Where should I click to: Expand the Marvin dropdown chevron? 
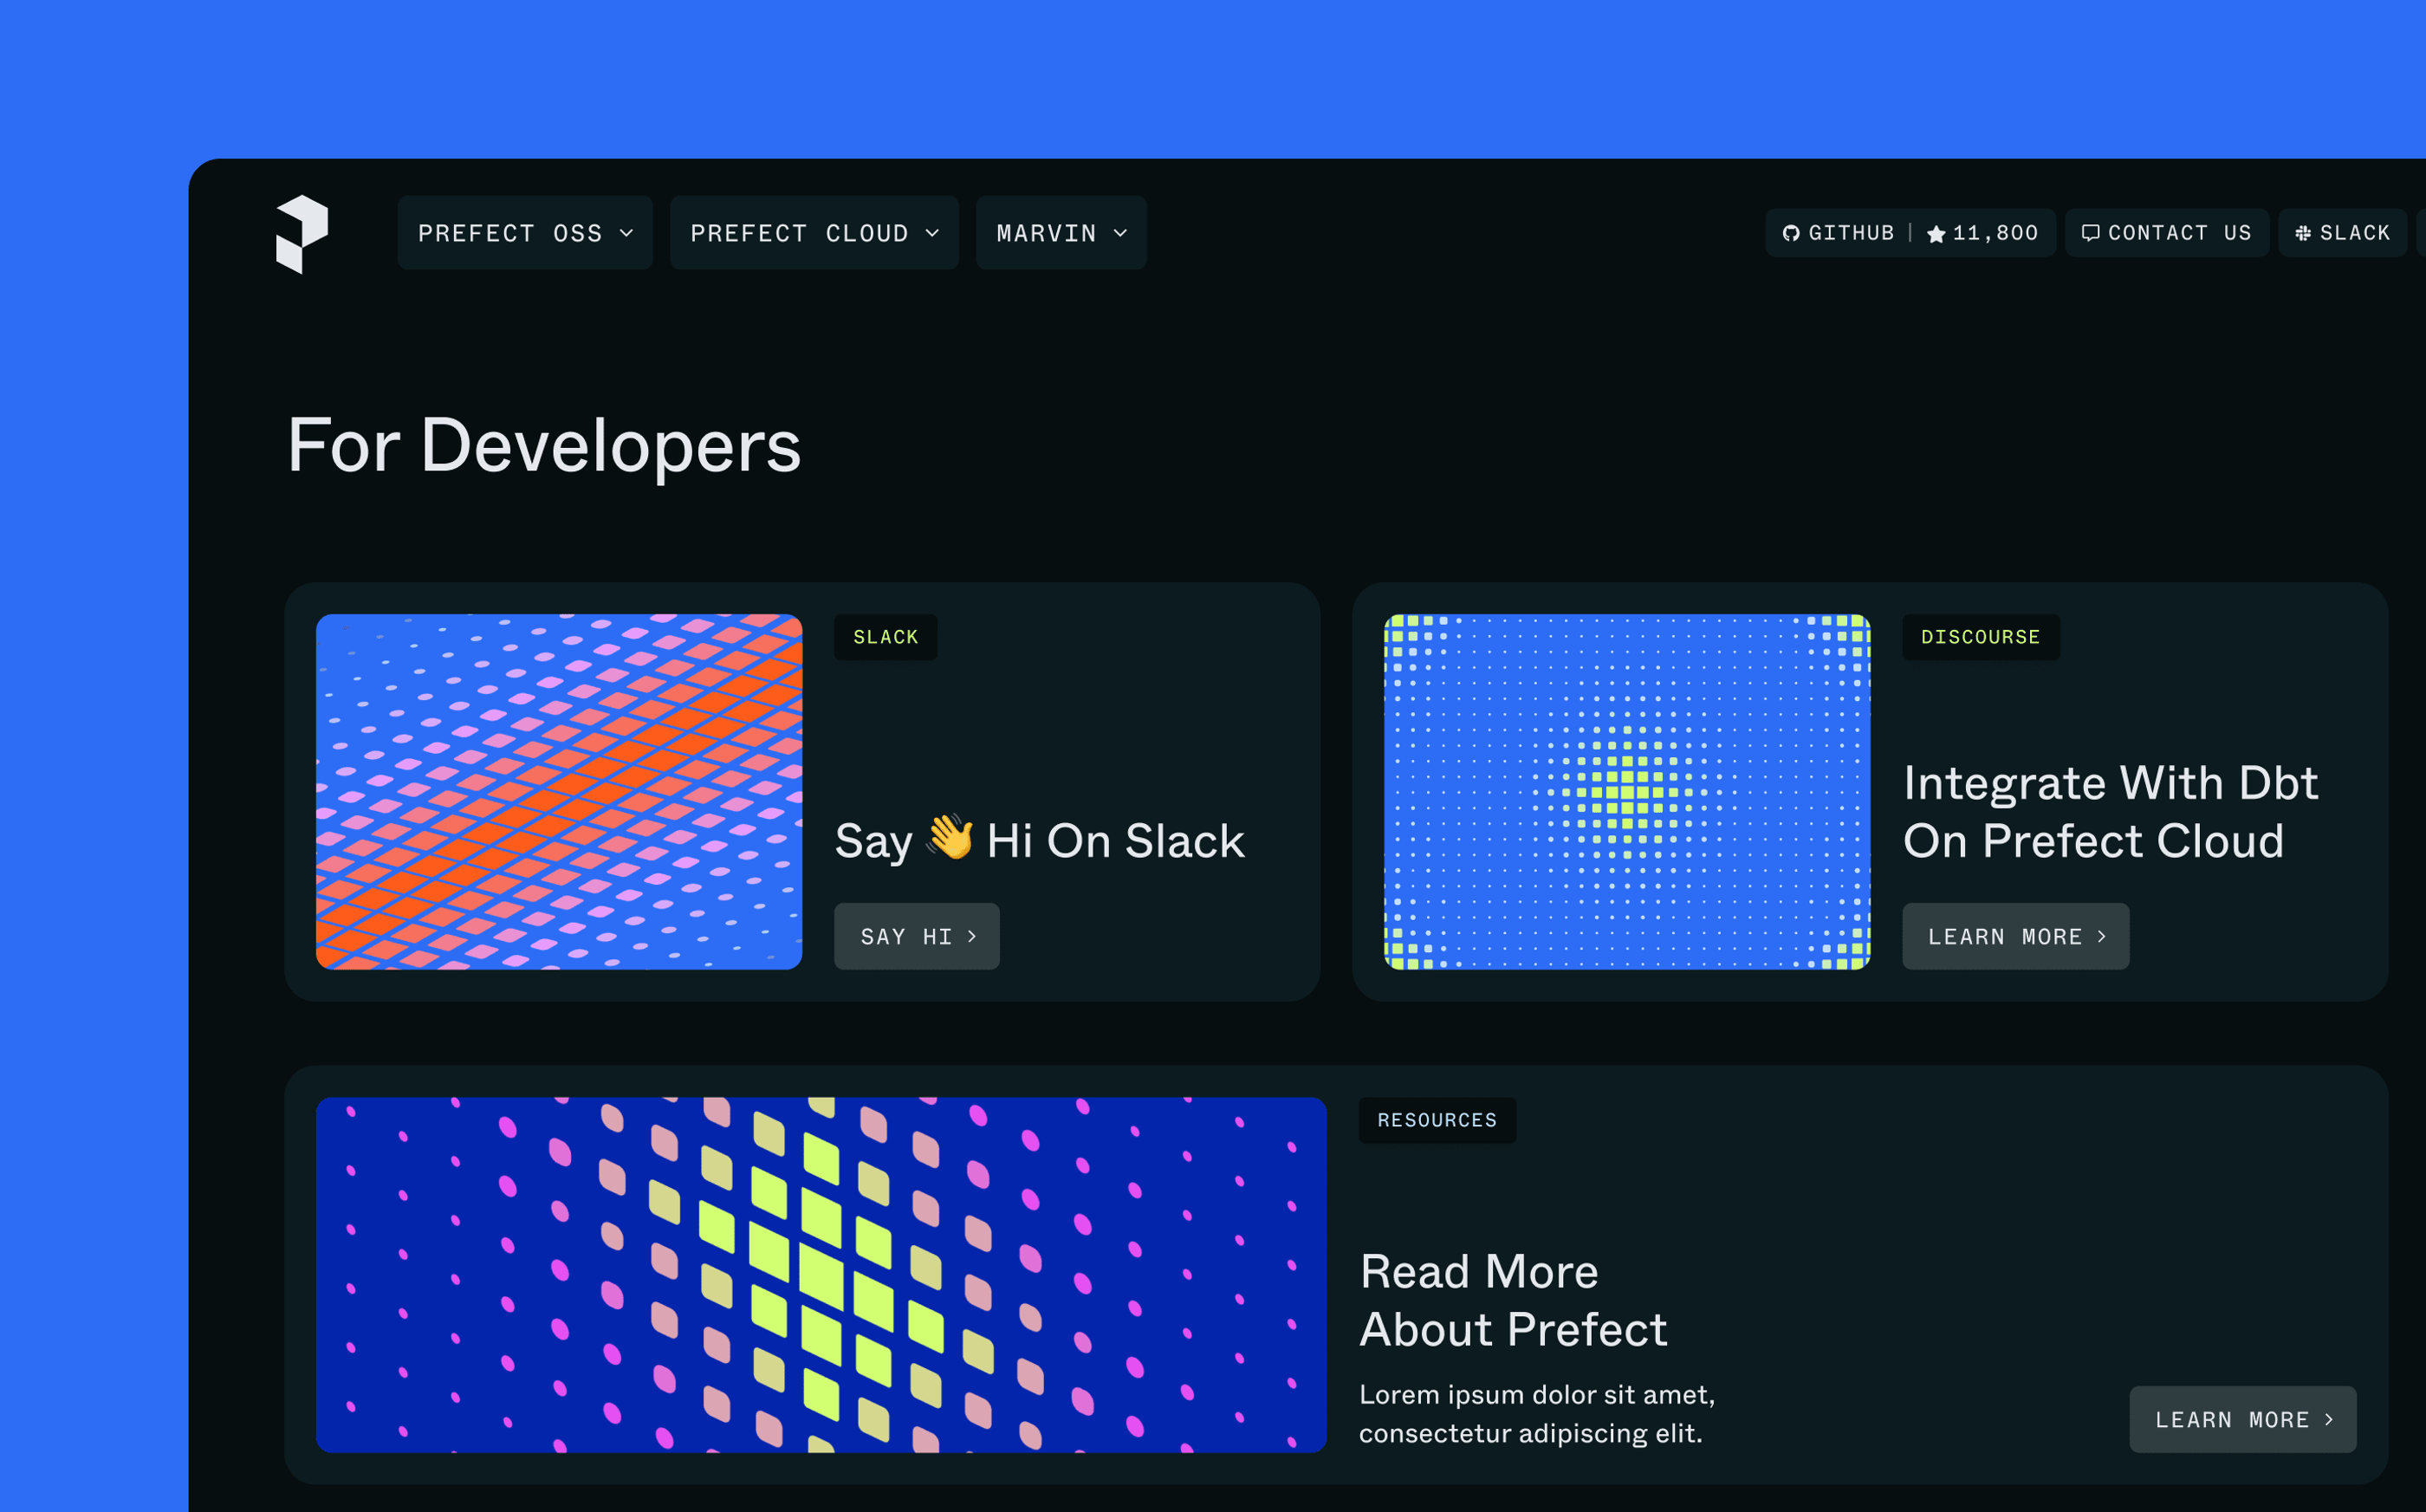(x=1121, y=233)
